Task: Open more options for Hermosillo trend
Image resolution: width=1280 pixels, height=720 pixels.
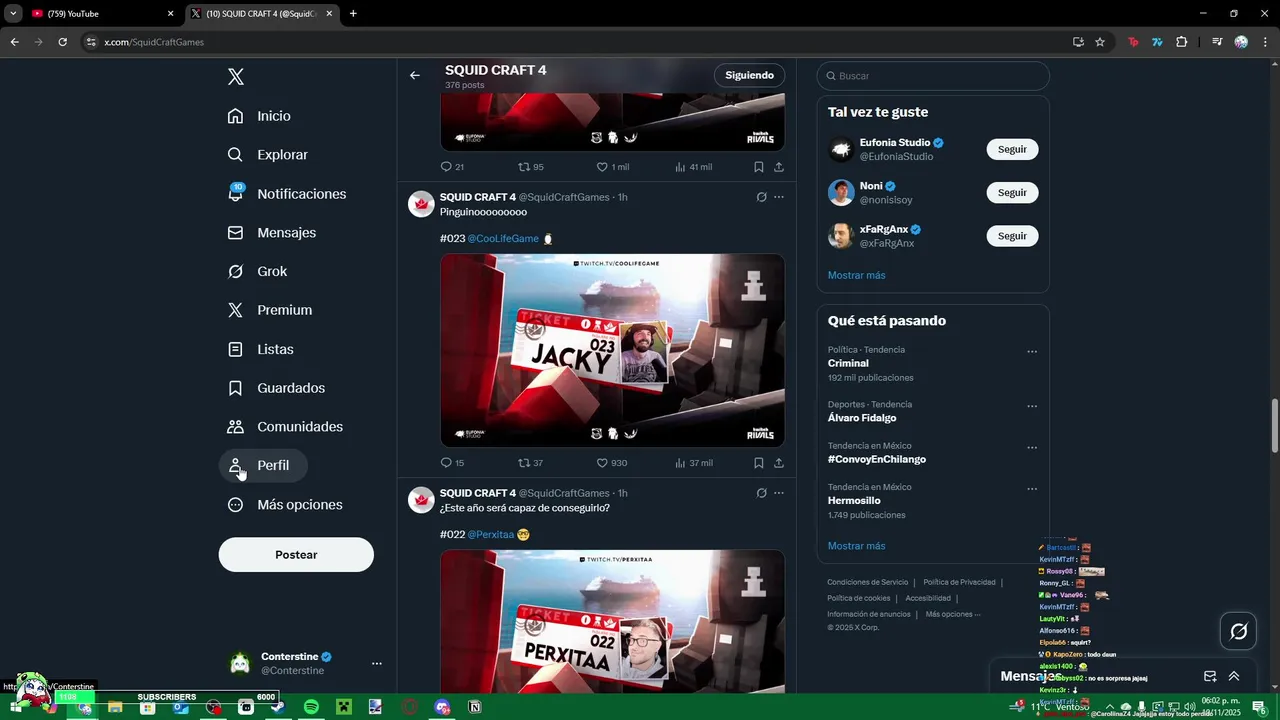Action: click(x=1032, y=489)
